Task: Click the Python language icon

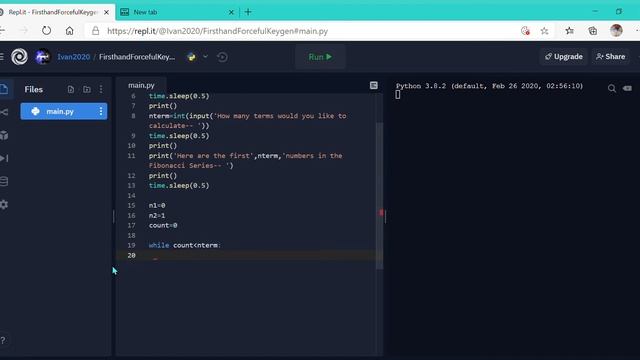Action: pyautogui.click(x=191, y=57)
